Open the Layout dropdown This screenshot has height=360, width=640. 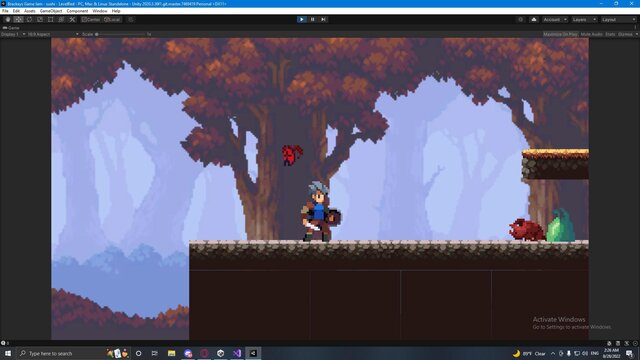(x=618, y=20)
